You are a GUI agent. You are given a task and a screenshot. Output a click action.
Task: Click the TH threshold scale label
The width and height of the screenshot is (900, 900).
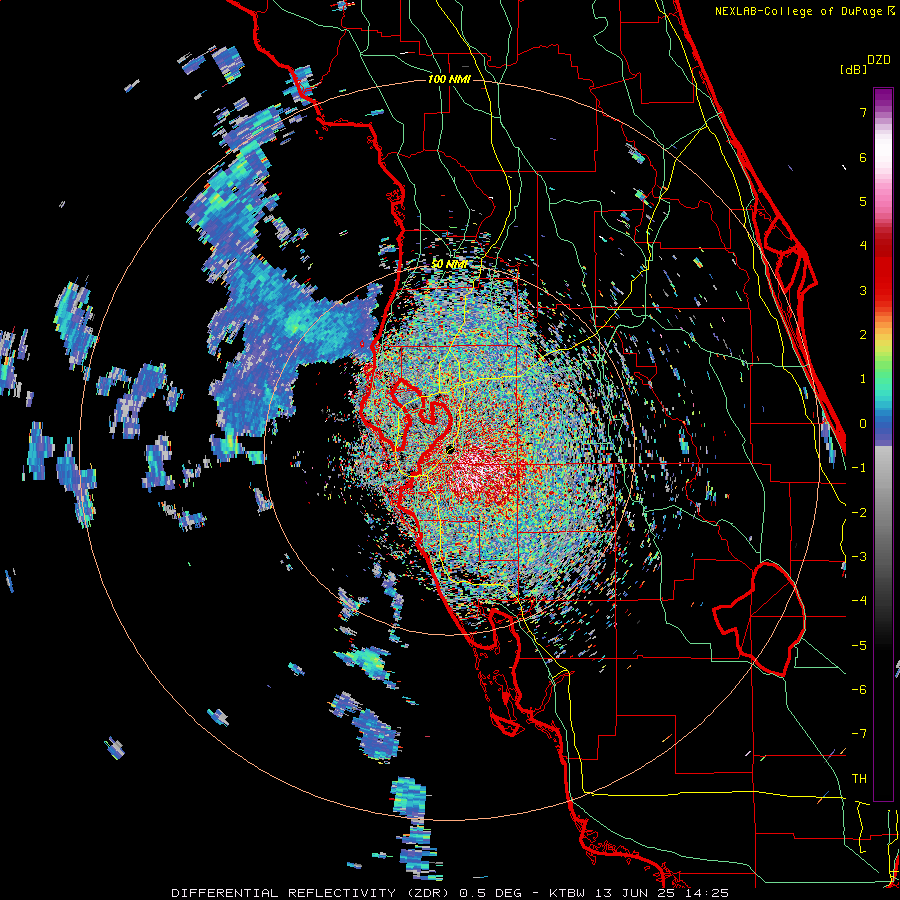pyautogui.click(x=859, y=779)
